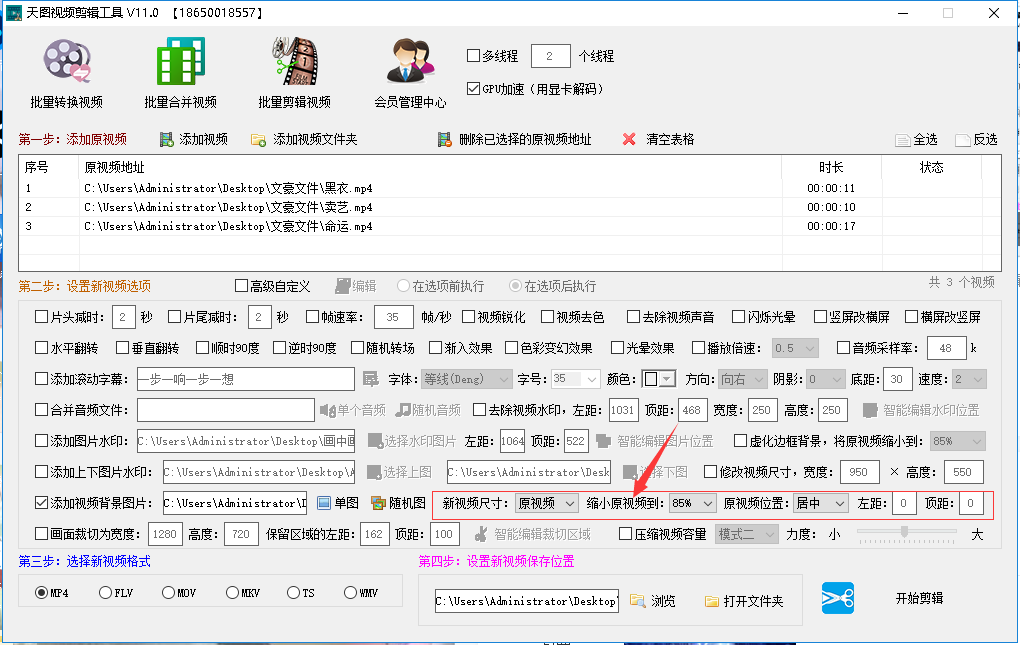This screenshot has width=1020, height=645.
Task: Enable the 高级自定义 checkbox
Action: coord(241,285)
